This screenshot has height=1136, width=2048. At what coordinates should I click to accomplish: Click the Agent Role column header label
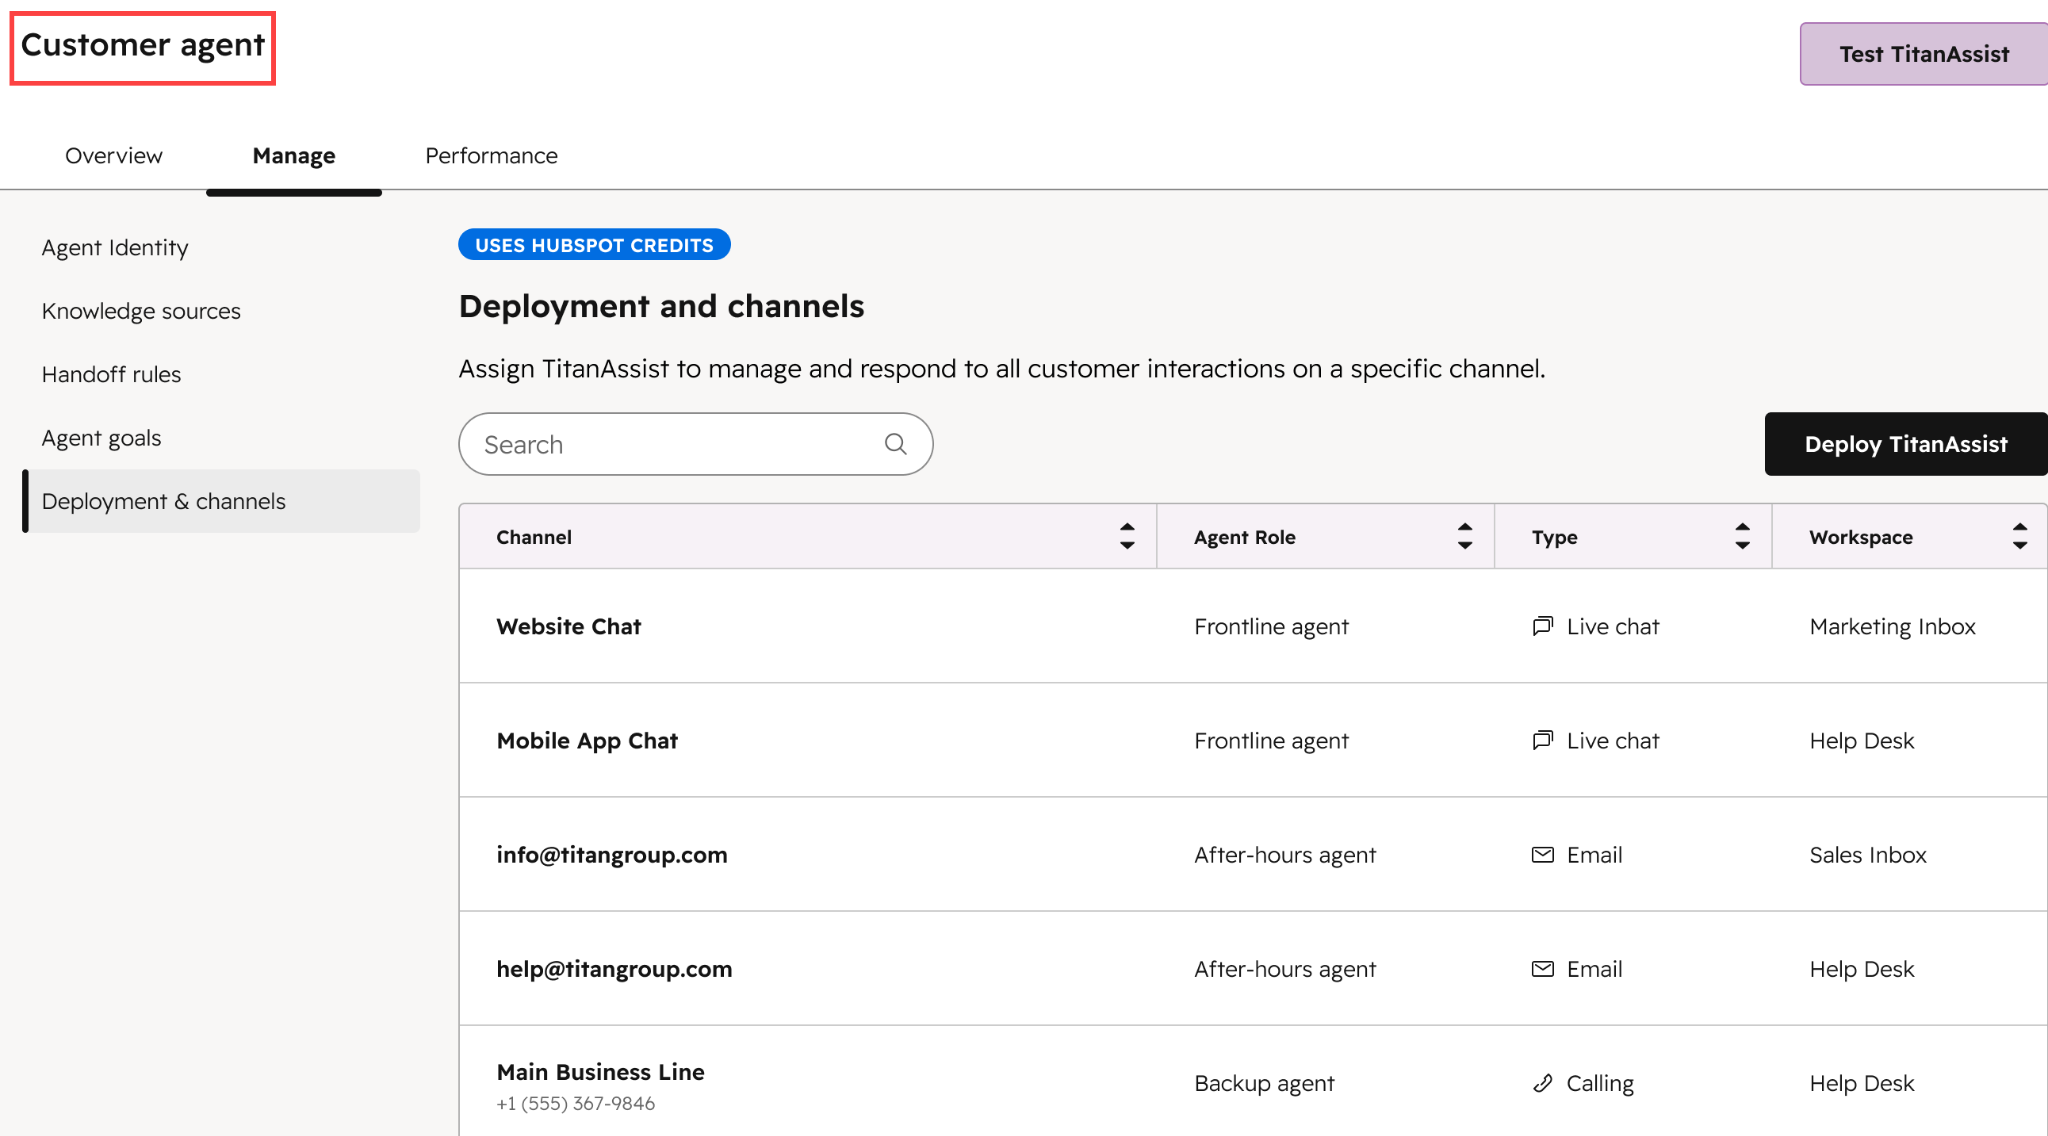point(1244,537)
